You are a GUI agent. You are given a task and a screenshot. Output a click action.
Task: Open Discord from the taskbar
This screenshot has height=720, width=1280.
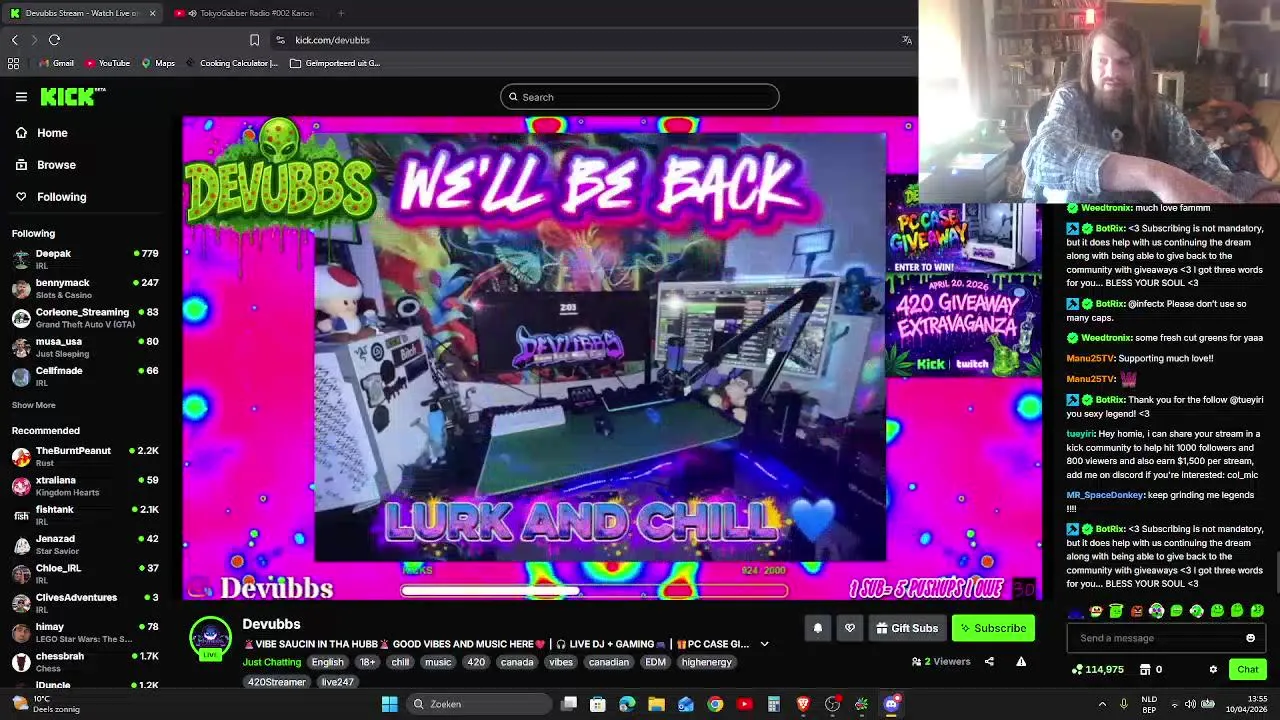coord(891,704)
